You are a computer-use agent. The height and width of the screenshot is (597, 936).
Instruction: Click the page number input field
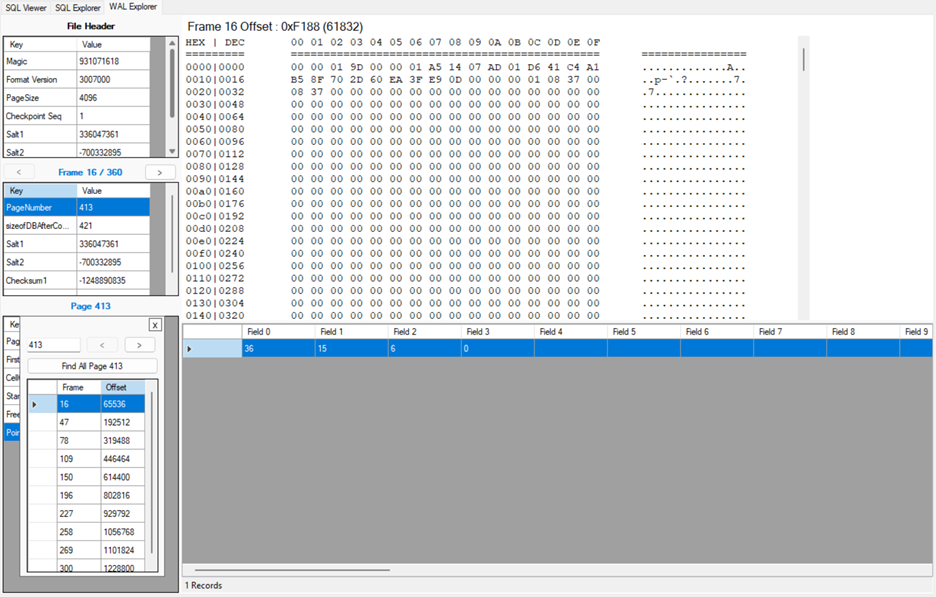[x=54, y=345]
